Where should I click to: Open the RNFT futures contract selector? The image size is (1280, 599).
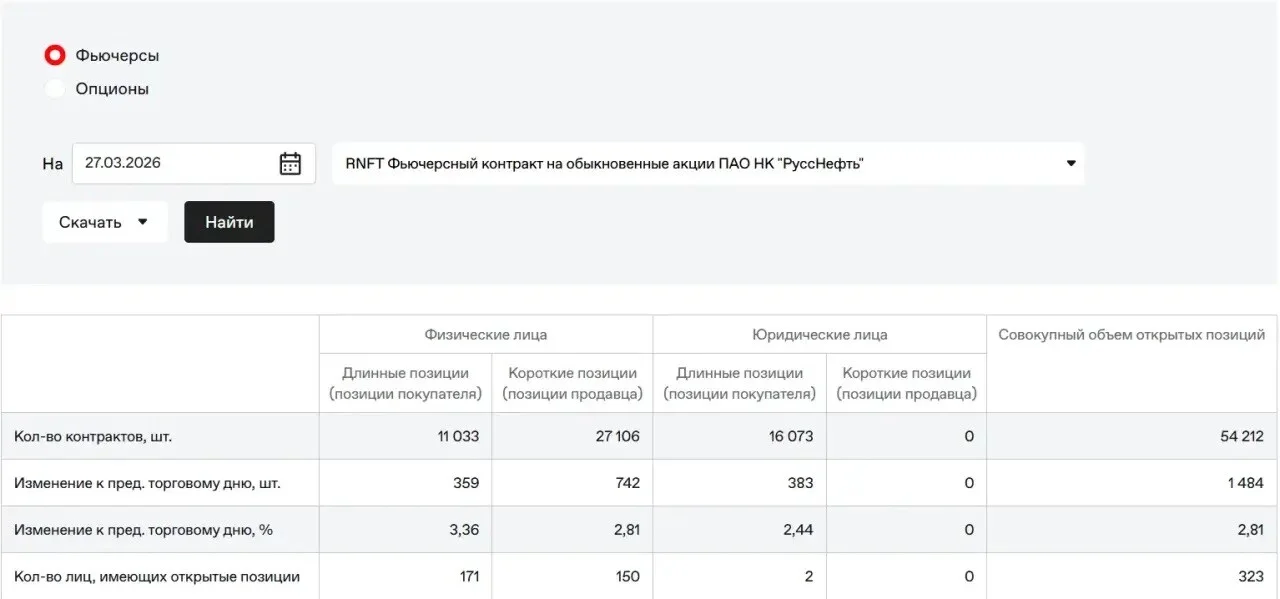[708, 163]
